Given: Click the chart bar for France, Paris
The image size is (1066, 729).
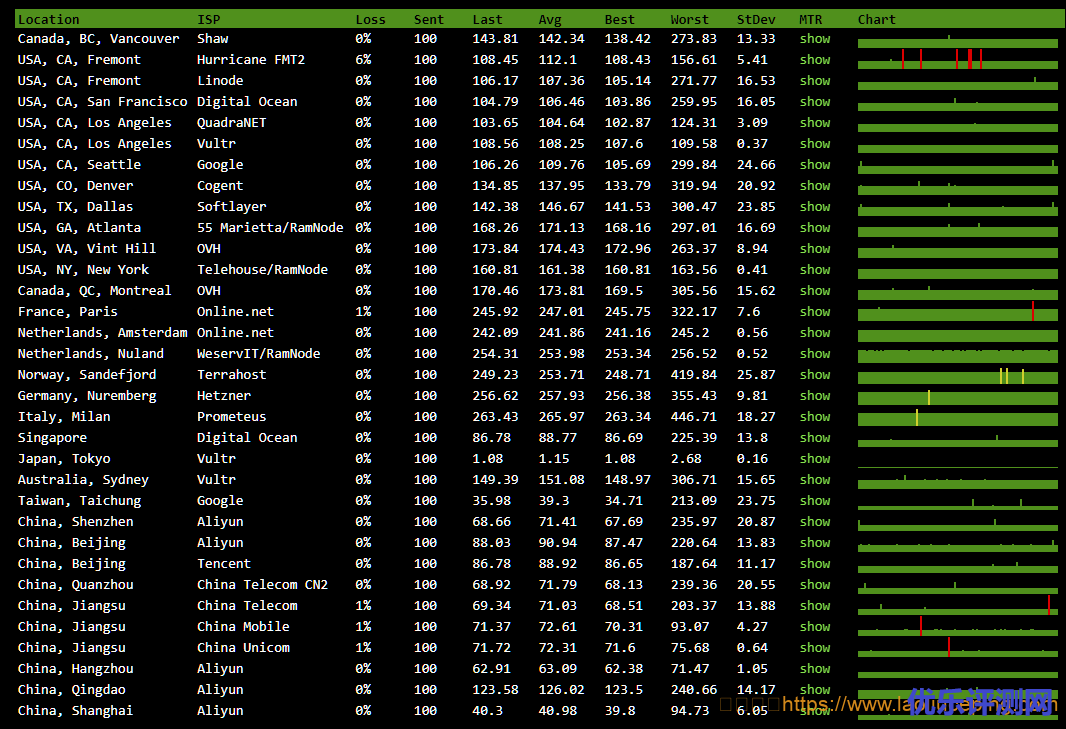Looking at the screenshot, I should click(957, 313).
